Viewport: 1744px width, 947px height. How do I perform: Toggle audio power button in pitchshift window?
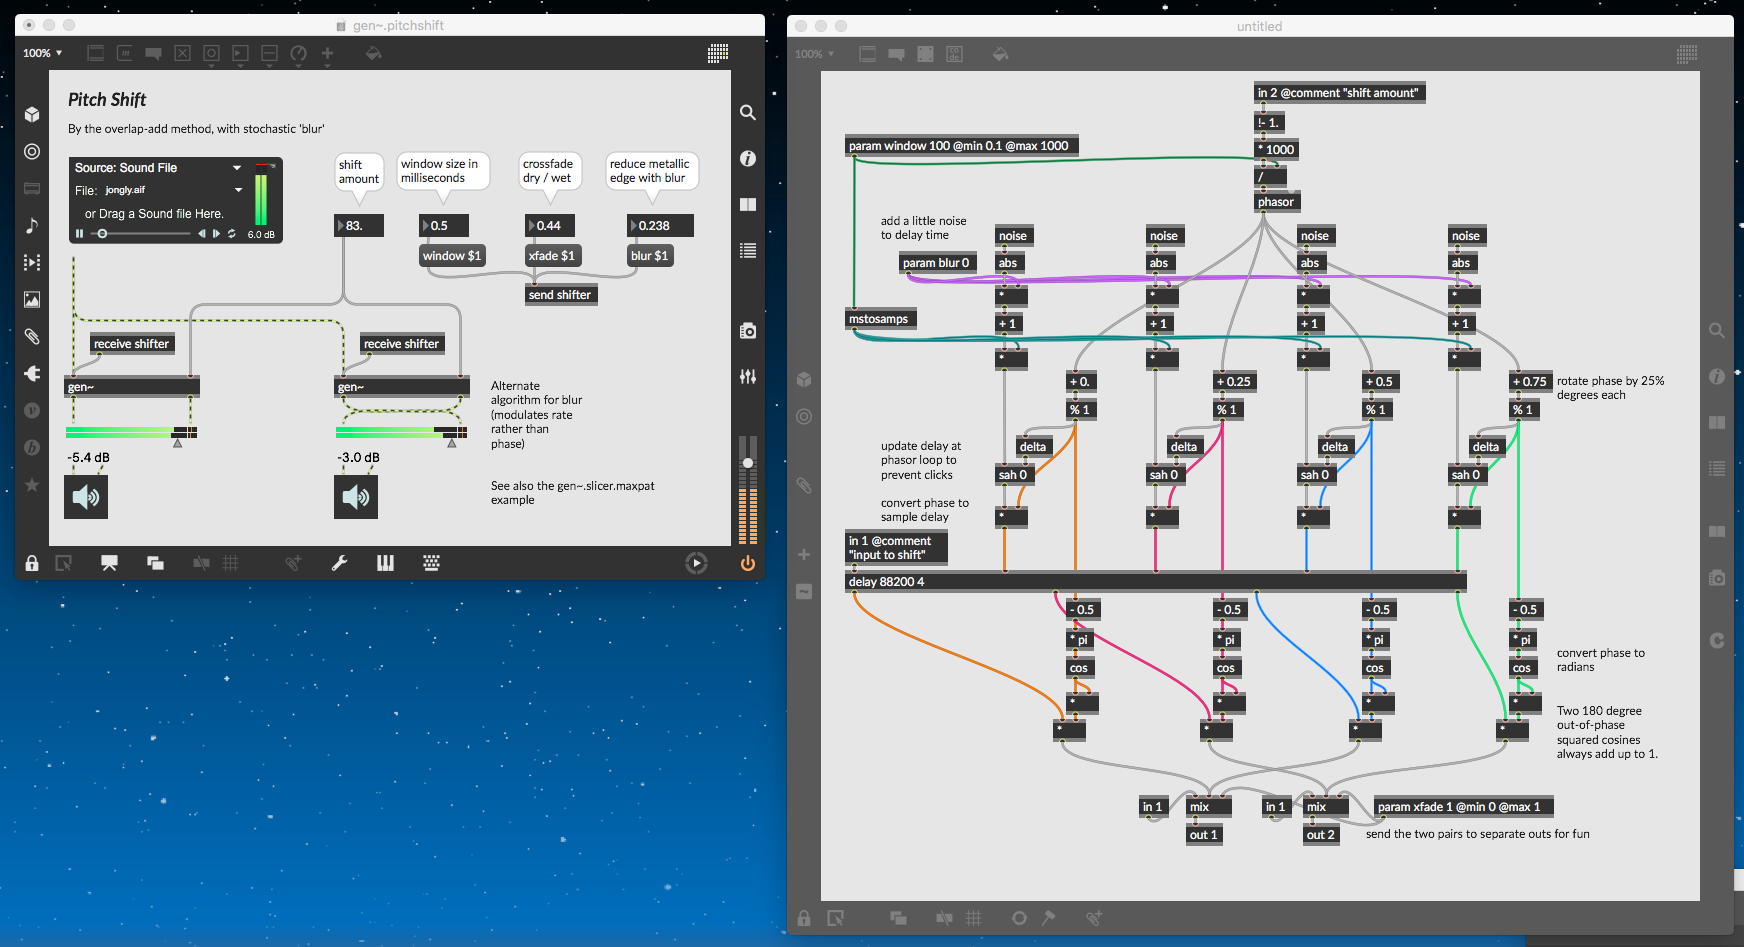(747, 563)
